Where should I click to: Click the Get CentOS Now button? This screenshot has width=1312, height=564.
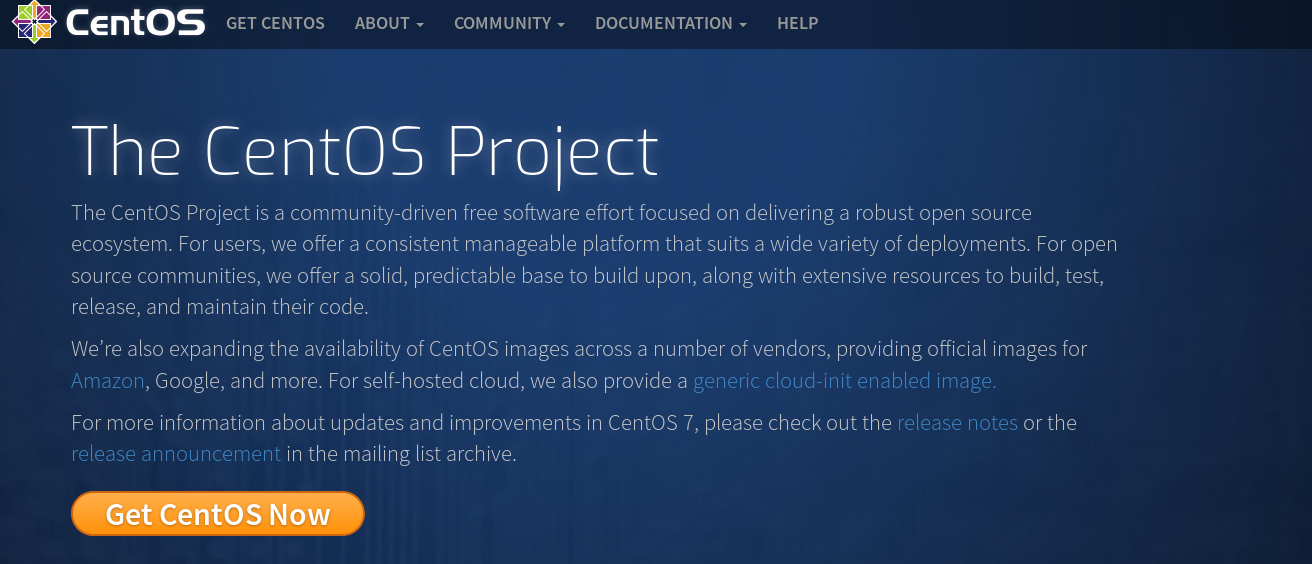click(218, 514)
